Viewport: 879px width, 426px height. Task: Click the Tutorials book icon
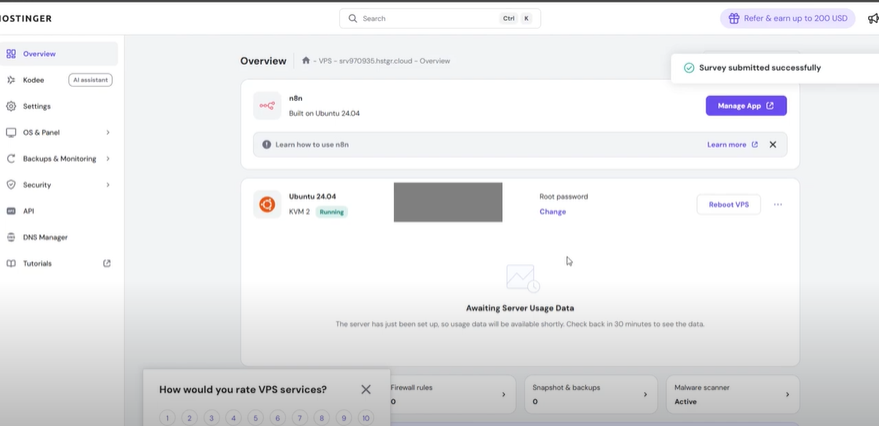click(11, 263)
